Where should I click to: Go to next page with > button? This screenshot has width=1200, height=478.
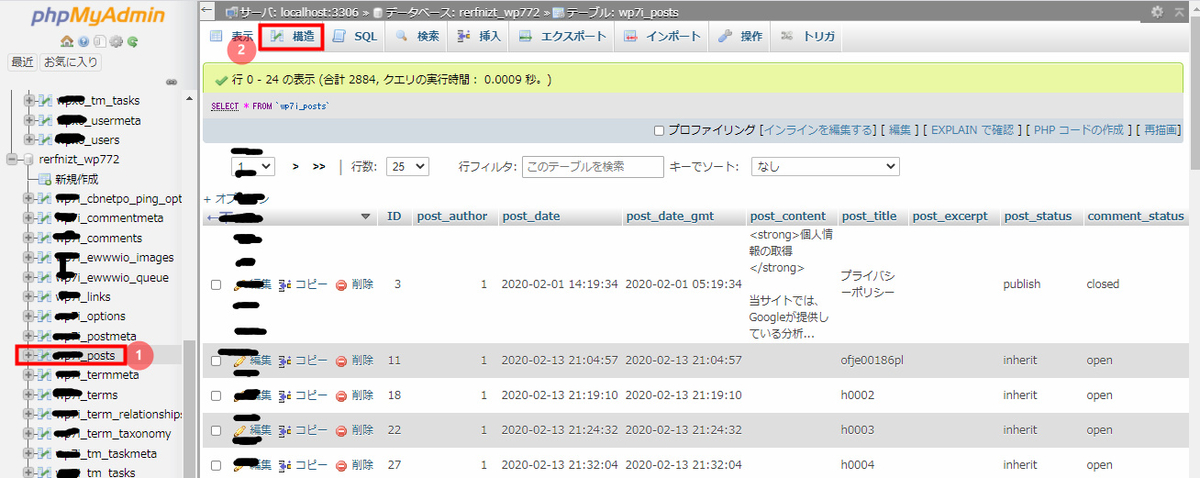coord(296,167)
